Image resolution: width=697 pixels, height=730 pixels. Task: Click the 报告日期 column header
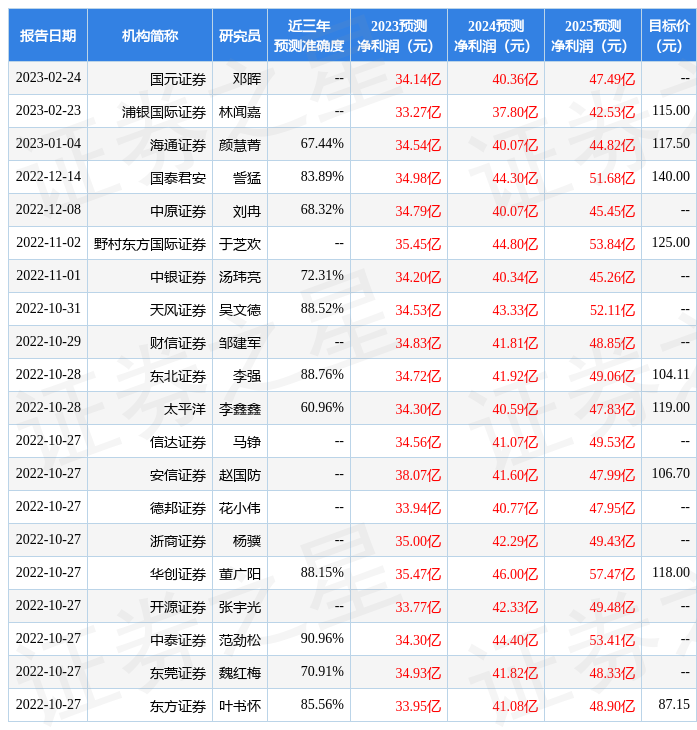coord(48,35)
